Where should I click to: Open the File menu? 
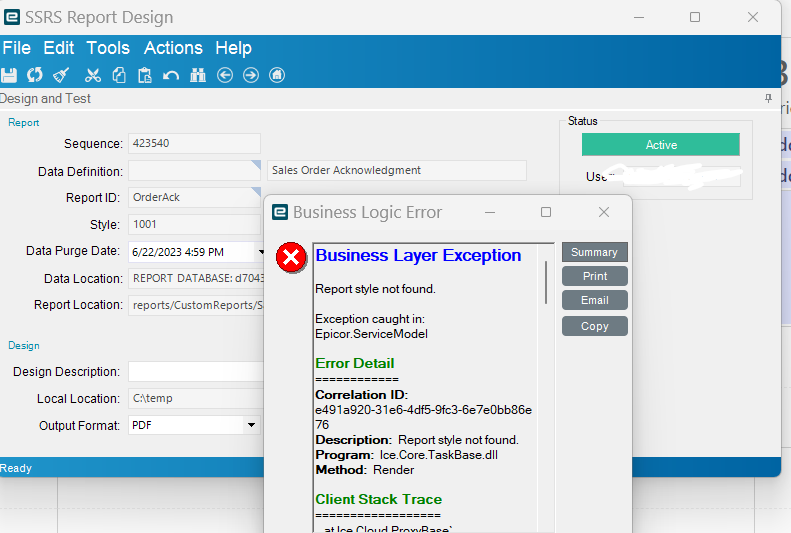(17, 48)
